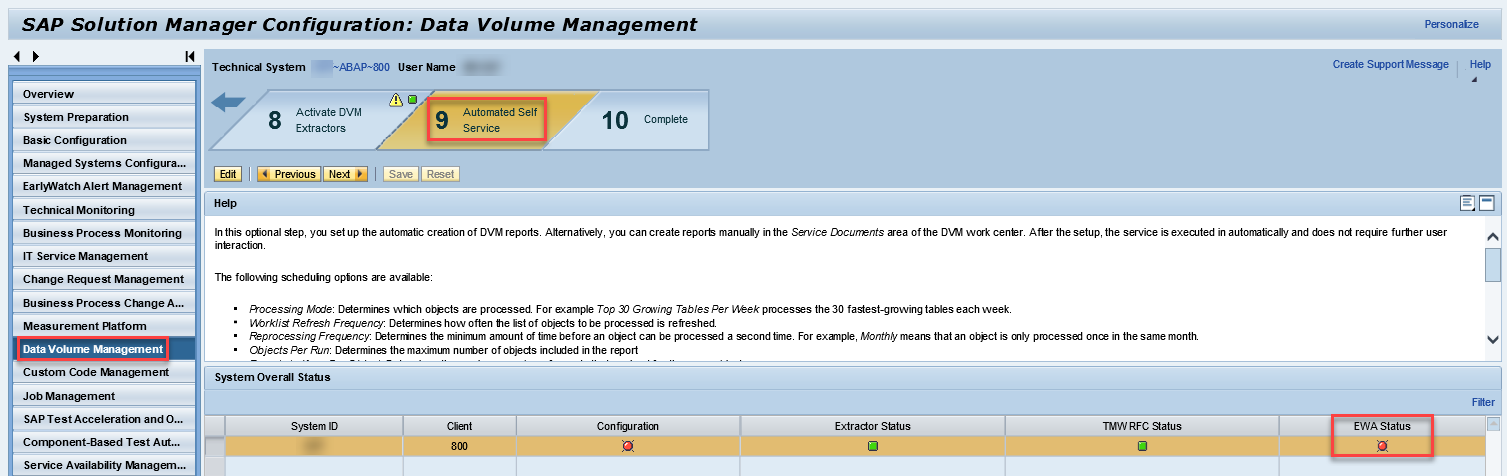Click the TMW RFC Status column header

click(1142, 426)
